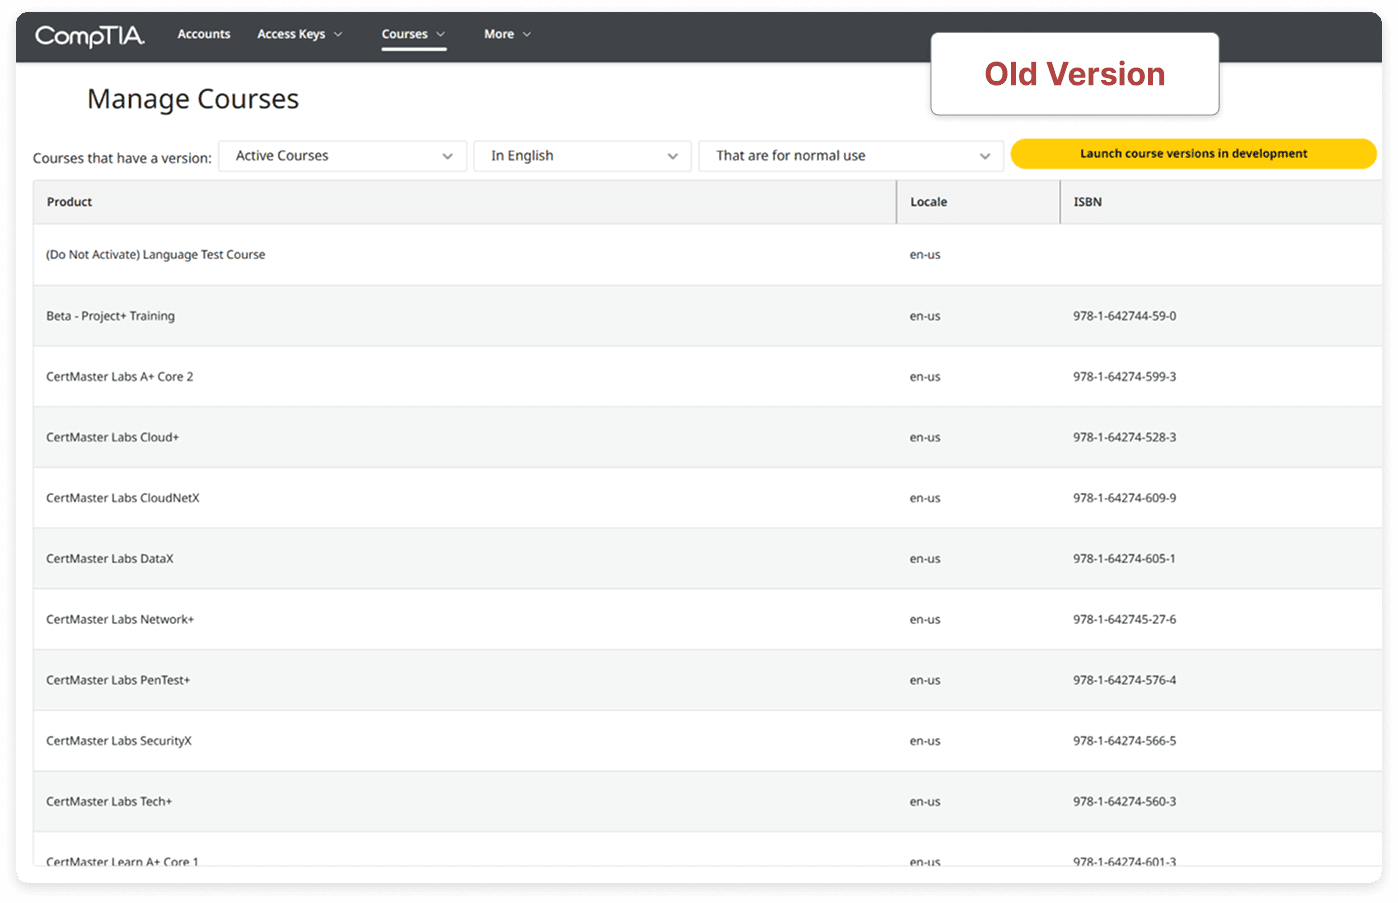The image size is (1398, 903).
Task: Expand the Access Keys menu
Action: 300,34
